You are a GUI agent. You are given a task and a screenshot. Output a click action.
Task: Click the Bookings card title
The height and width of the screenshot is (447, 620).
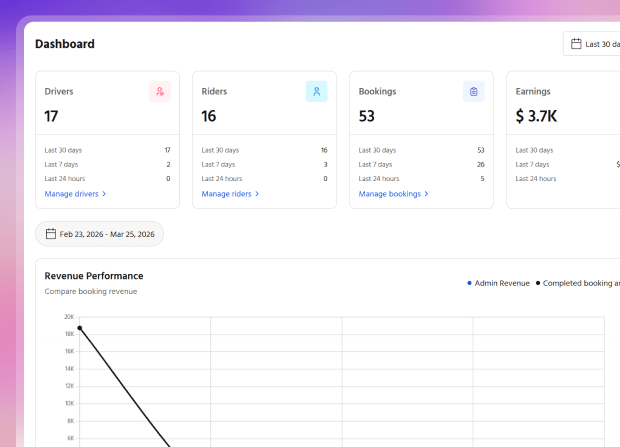point(377,91)
